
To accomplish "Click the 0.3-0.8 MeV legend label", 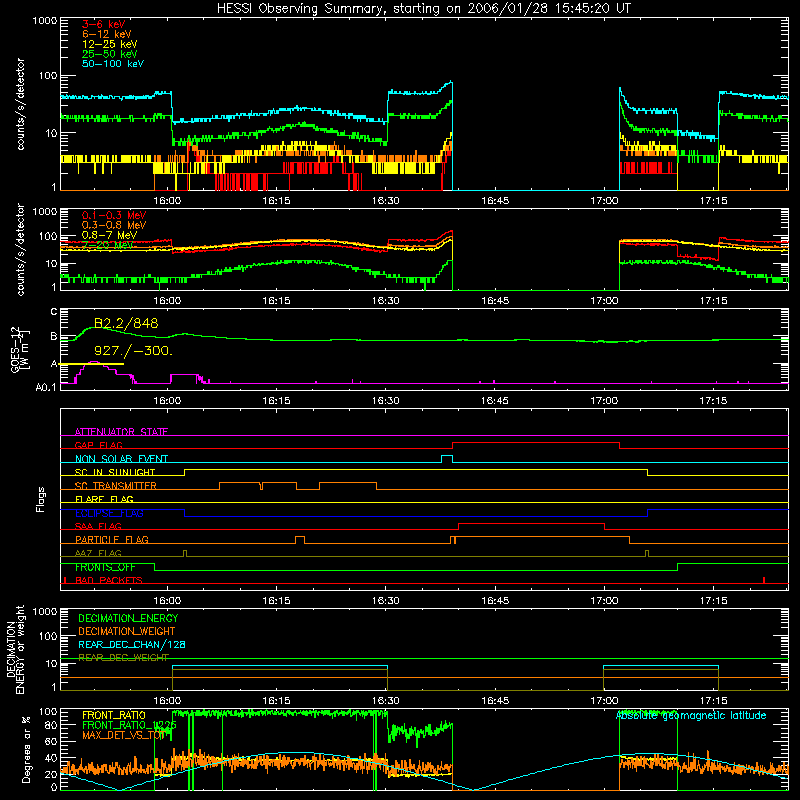I will point(114,225).
